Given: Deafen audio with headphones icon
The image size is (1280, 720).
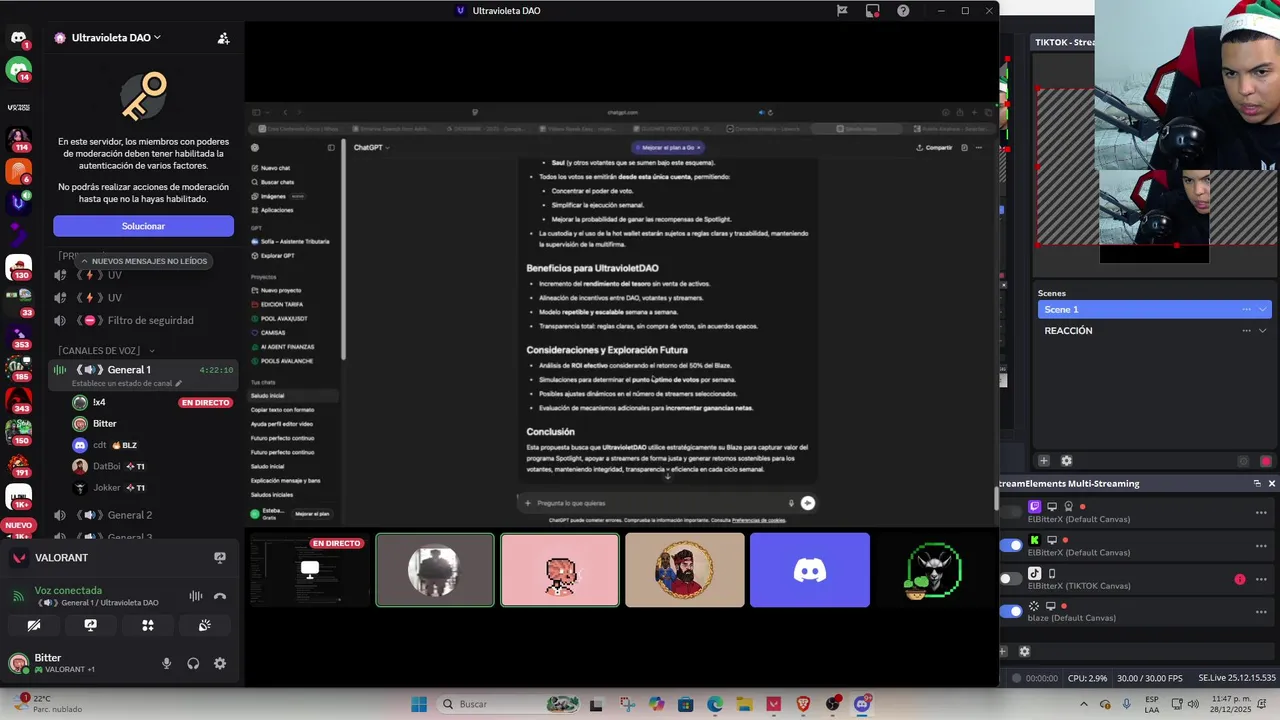Looking at the screenshot, I should 193,663.
